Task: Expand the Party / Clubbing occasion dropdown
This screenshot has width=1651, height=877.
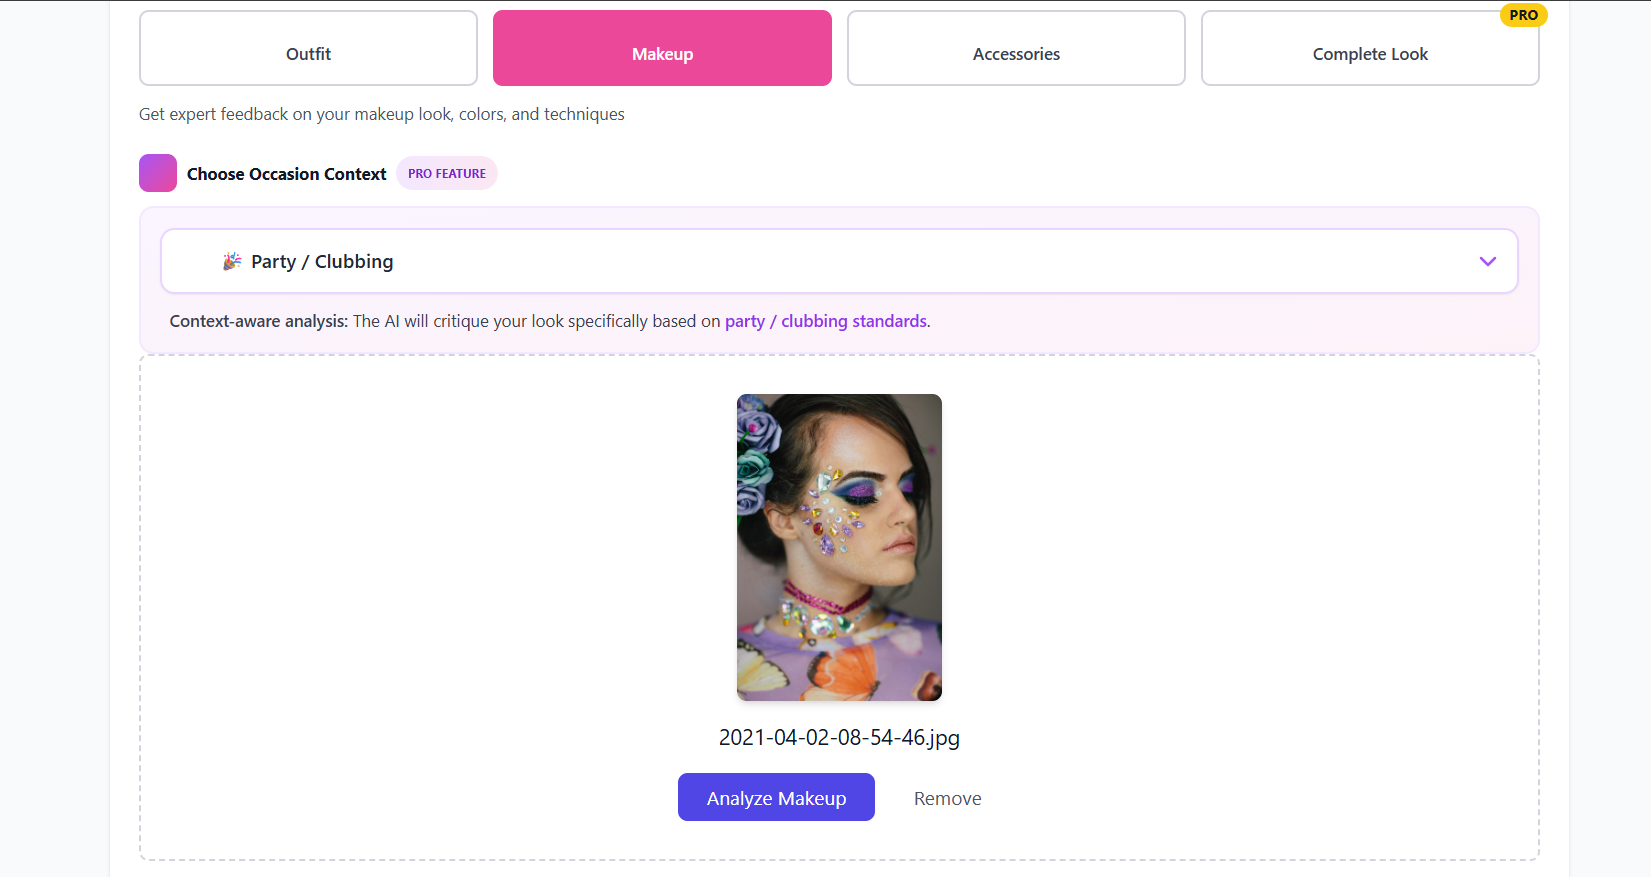Action: point(838,261)
